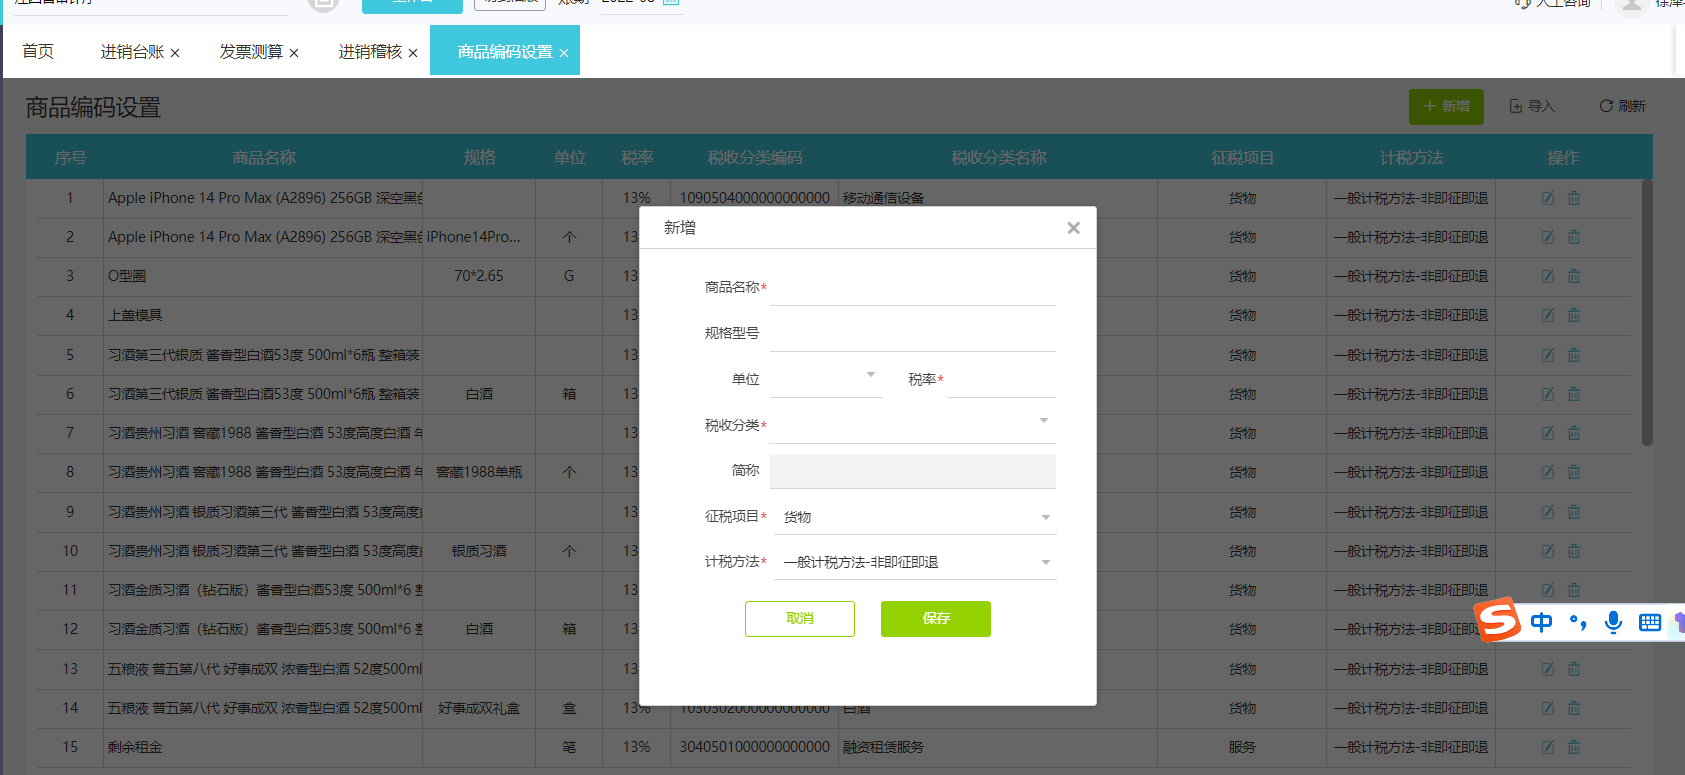The image size is (1685, 775).
Task: Click the 规格型号 input field
Action: (912, 333)
